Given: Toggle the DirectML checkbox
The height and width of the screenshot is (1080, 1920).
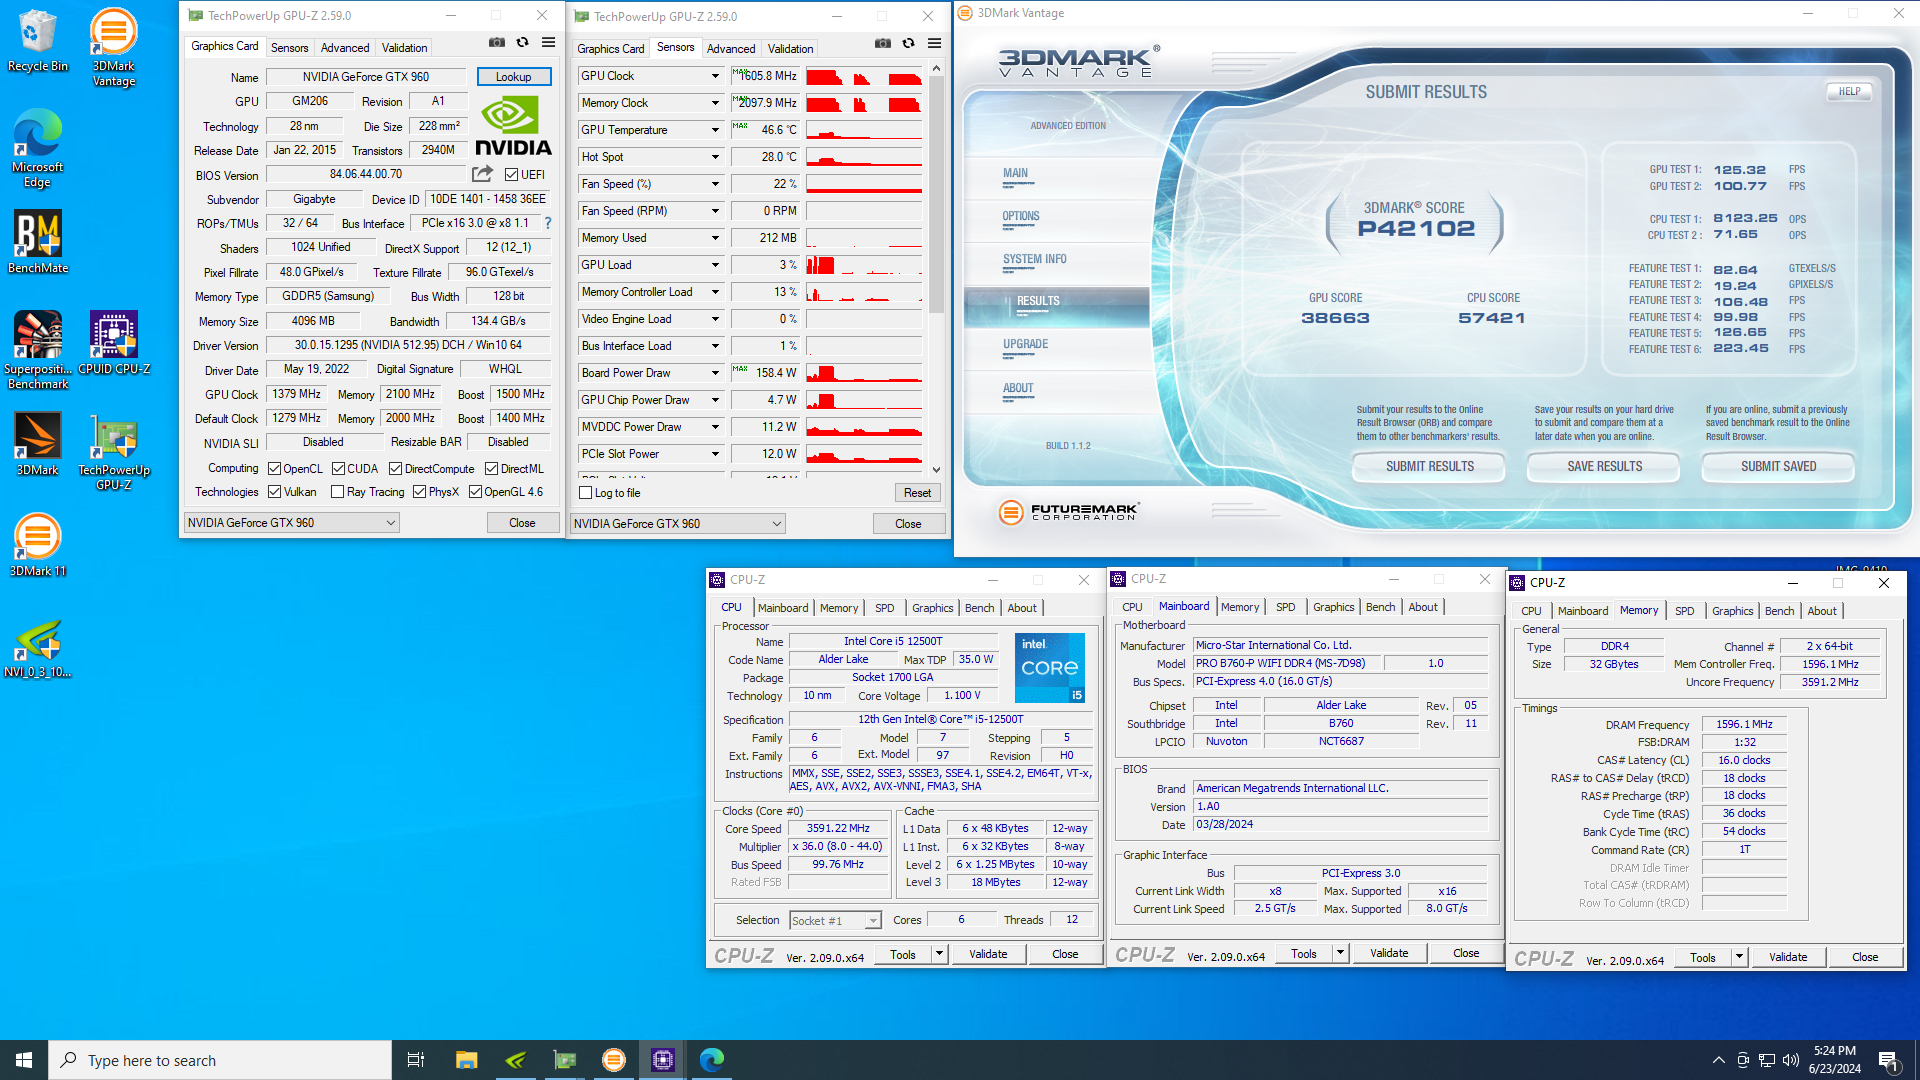Looking at the screenshot, I should tap(492, 469).
